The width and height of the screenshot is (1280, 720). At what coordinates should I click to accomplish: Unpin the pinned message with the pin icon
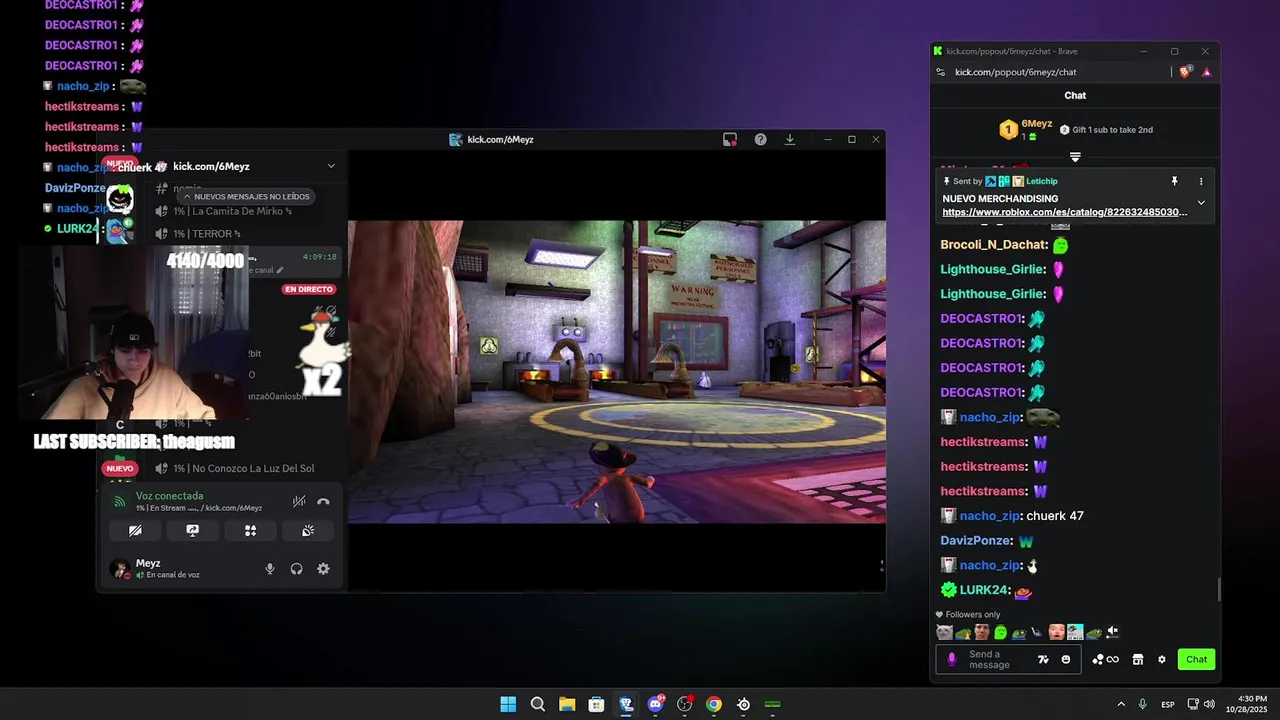tap(1175, 181)
